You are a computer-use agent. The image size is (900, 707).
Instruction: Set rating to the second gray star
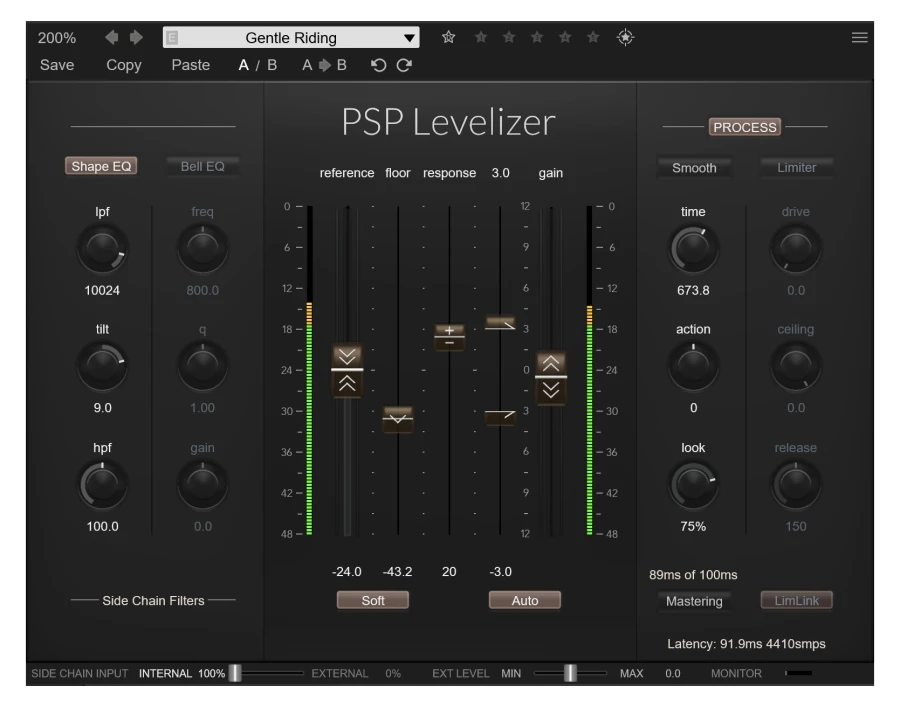[x=509, y=37]
